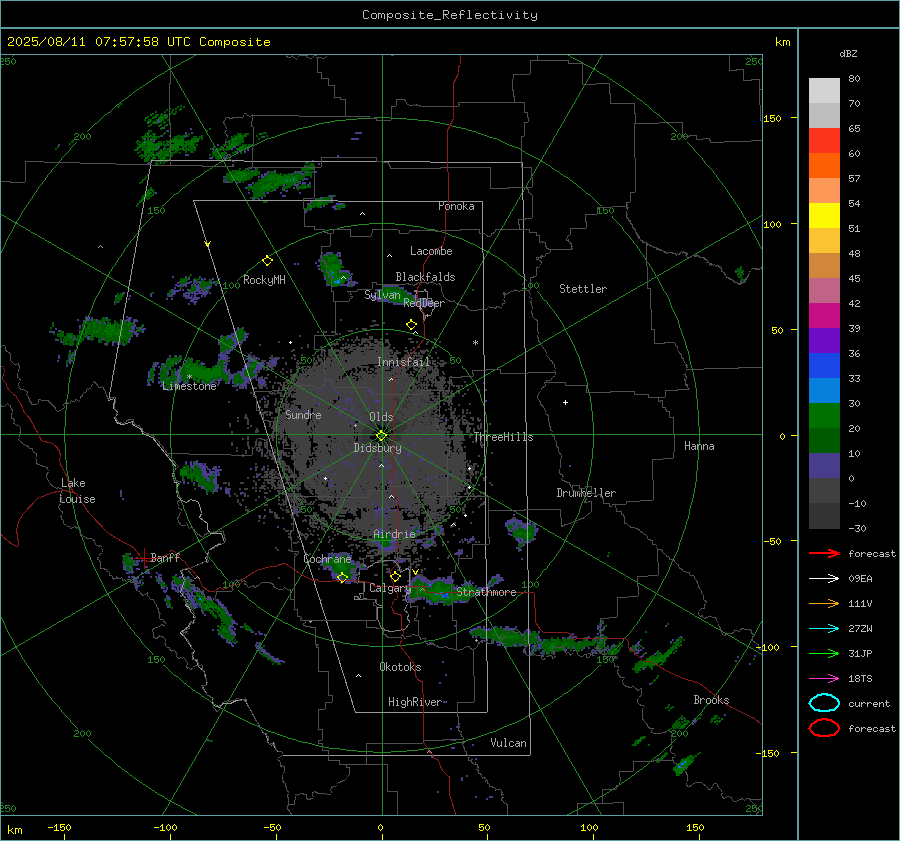This screenshot has height=841, width=900.
Task: Click the Composite_Reflectivity title
Action: [x=450, y=15]
